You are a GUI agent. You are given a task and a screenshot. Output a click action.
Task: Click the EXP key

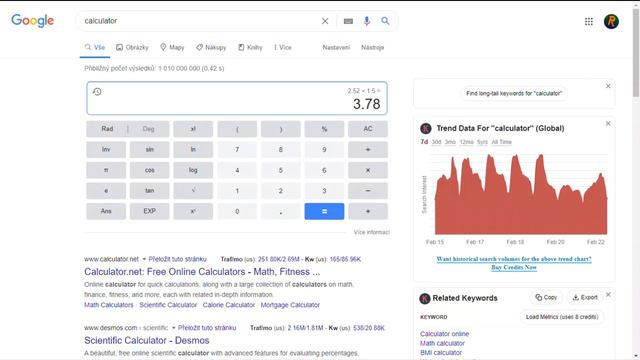(150, 211)
